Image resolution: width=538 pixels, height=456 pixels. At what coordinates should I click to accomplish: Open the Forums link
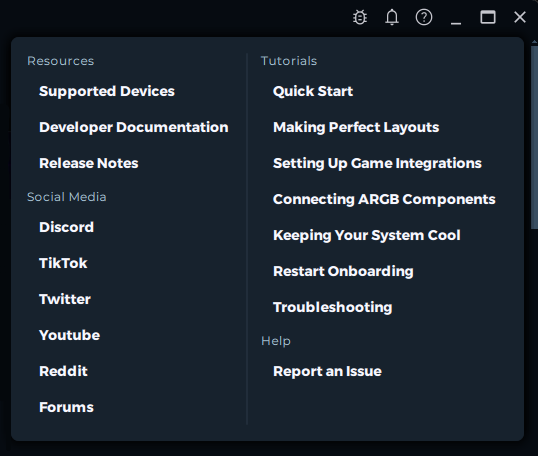click(x=66, y=407)
